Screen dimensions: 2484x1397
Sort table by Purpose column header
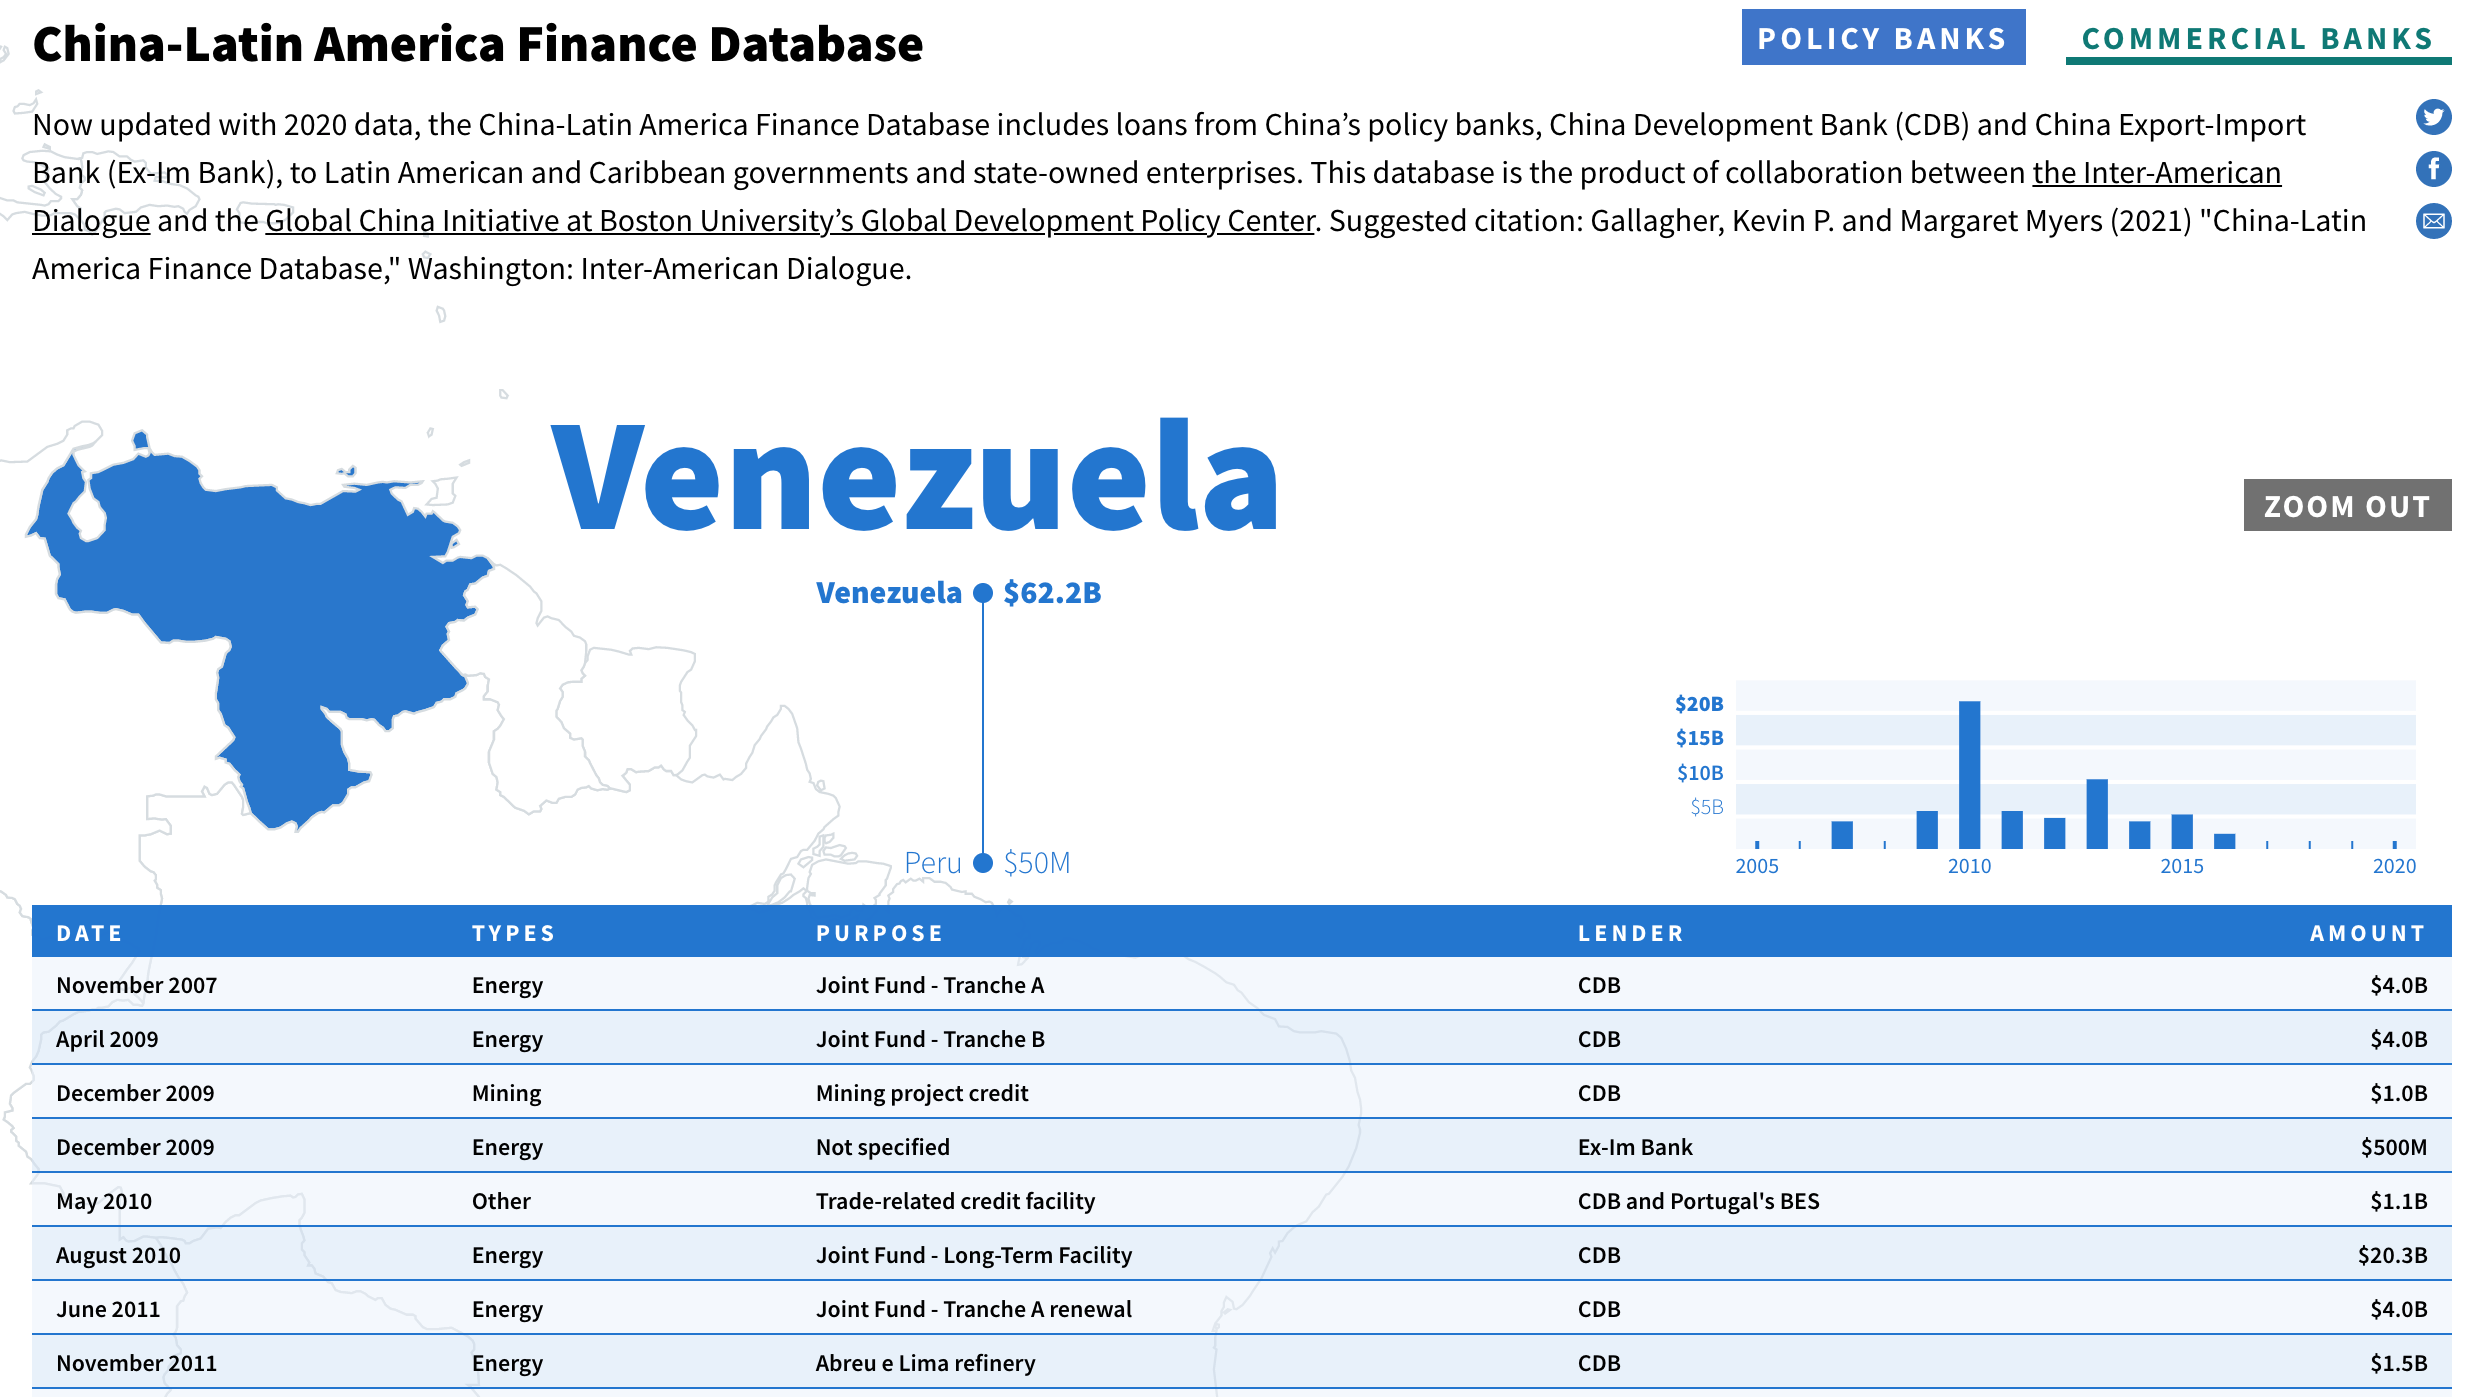pyautogui.click(x=879, y=933)
